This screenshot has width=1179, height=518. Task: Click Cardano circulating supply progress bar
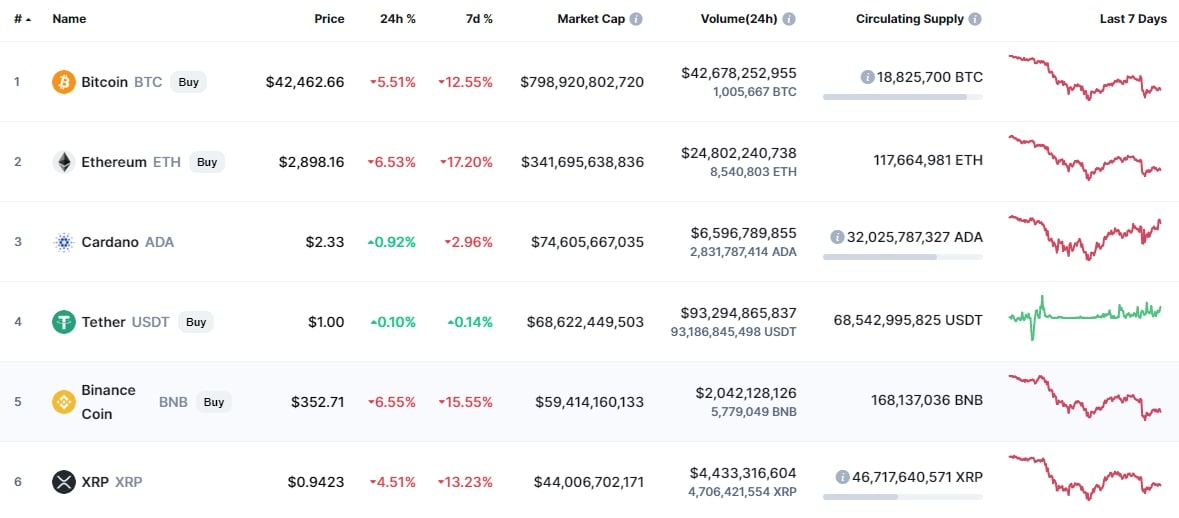click(x=902, y=257)
